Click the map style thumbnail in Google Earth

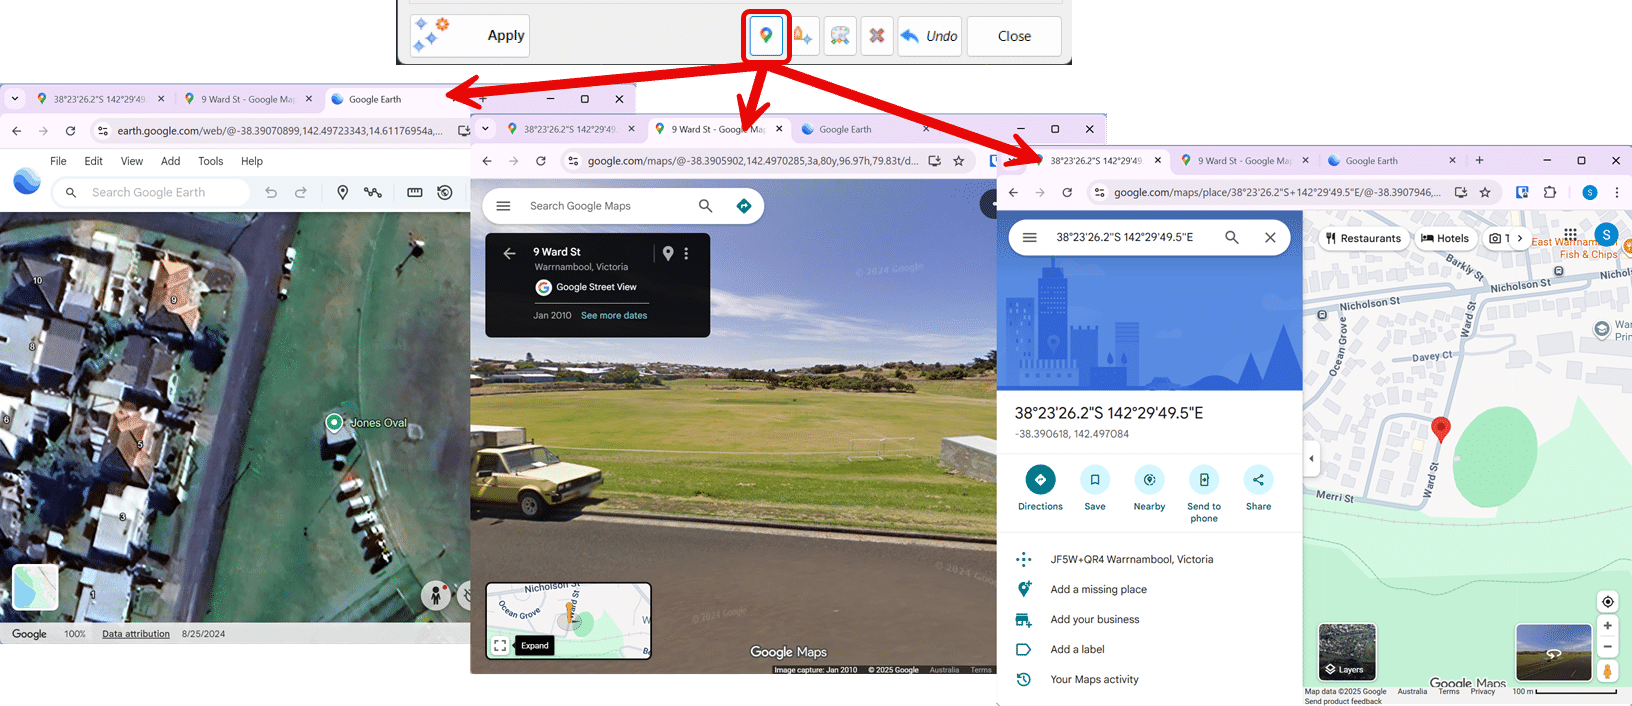coord(35,587)
